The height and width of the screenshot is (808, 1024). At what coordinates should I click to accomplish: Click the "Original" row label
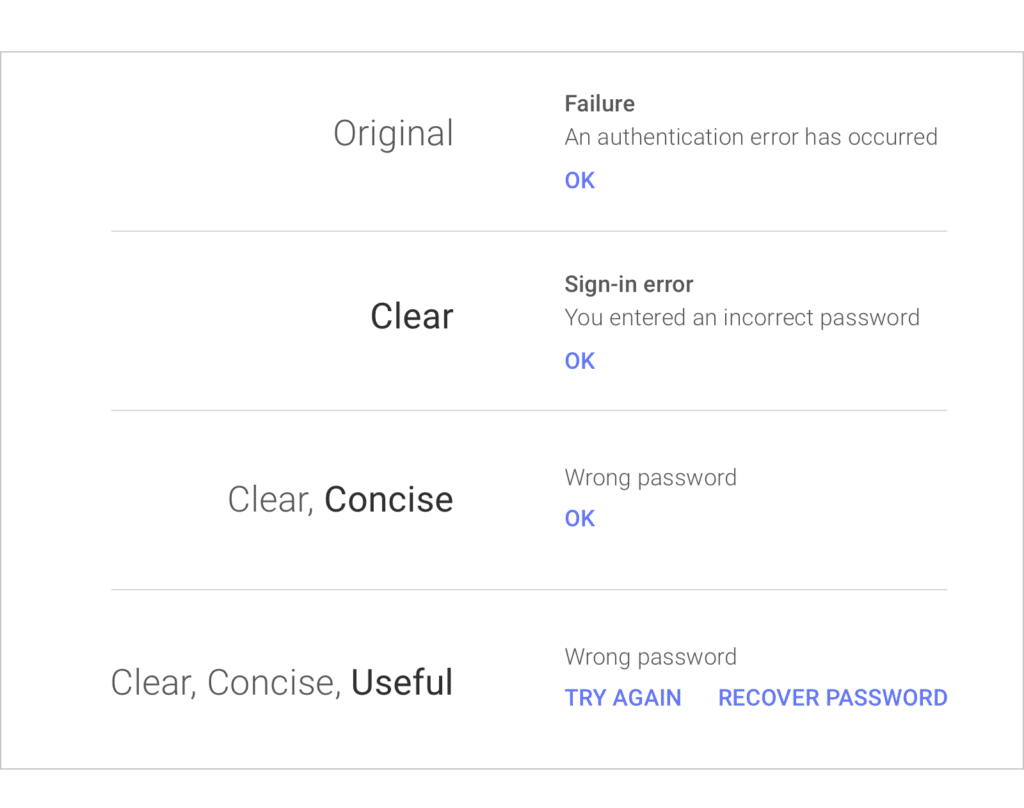[393, 134]
